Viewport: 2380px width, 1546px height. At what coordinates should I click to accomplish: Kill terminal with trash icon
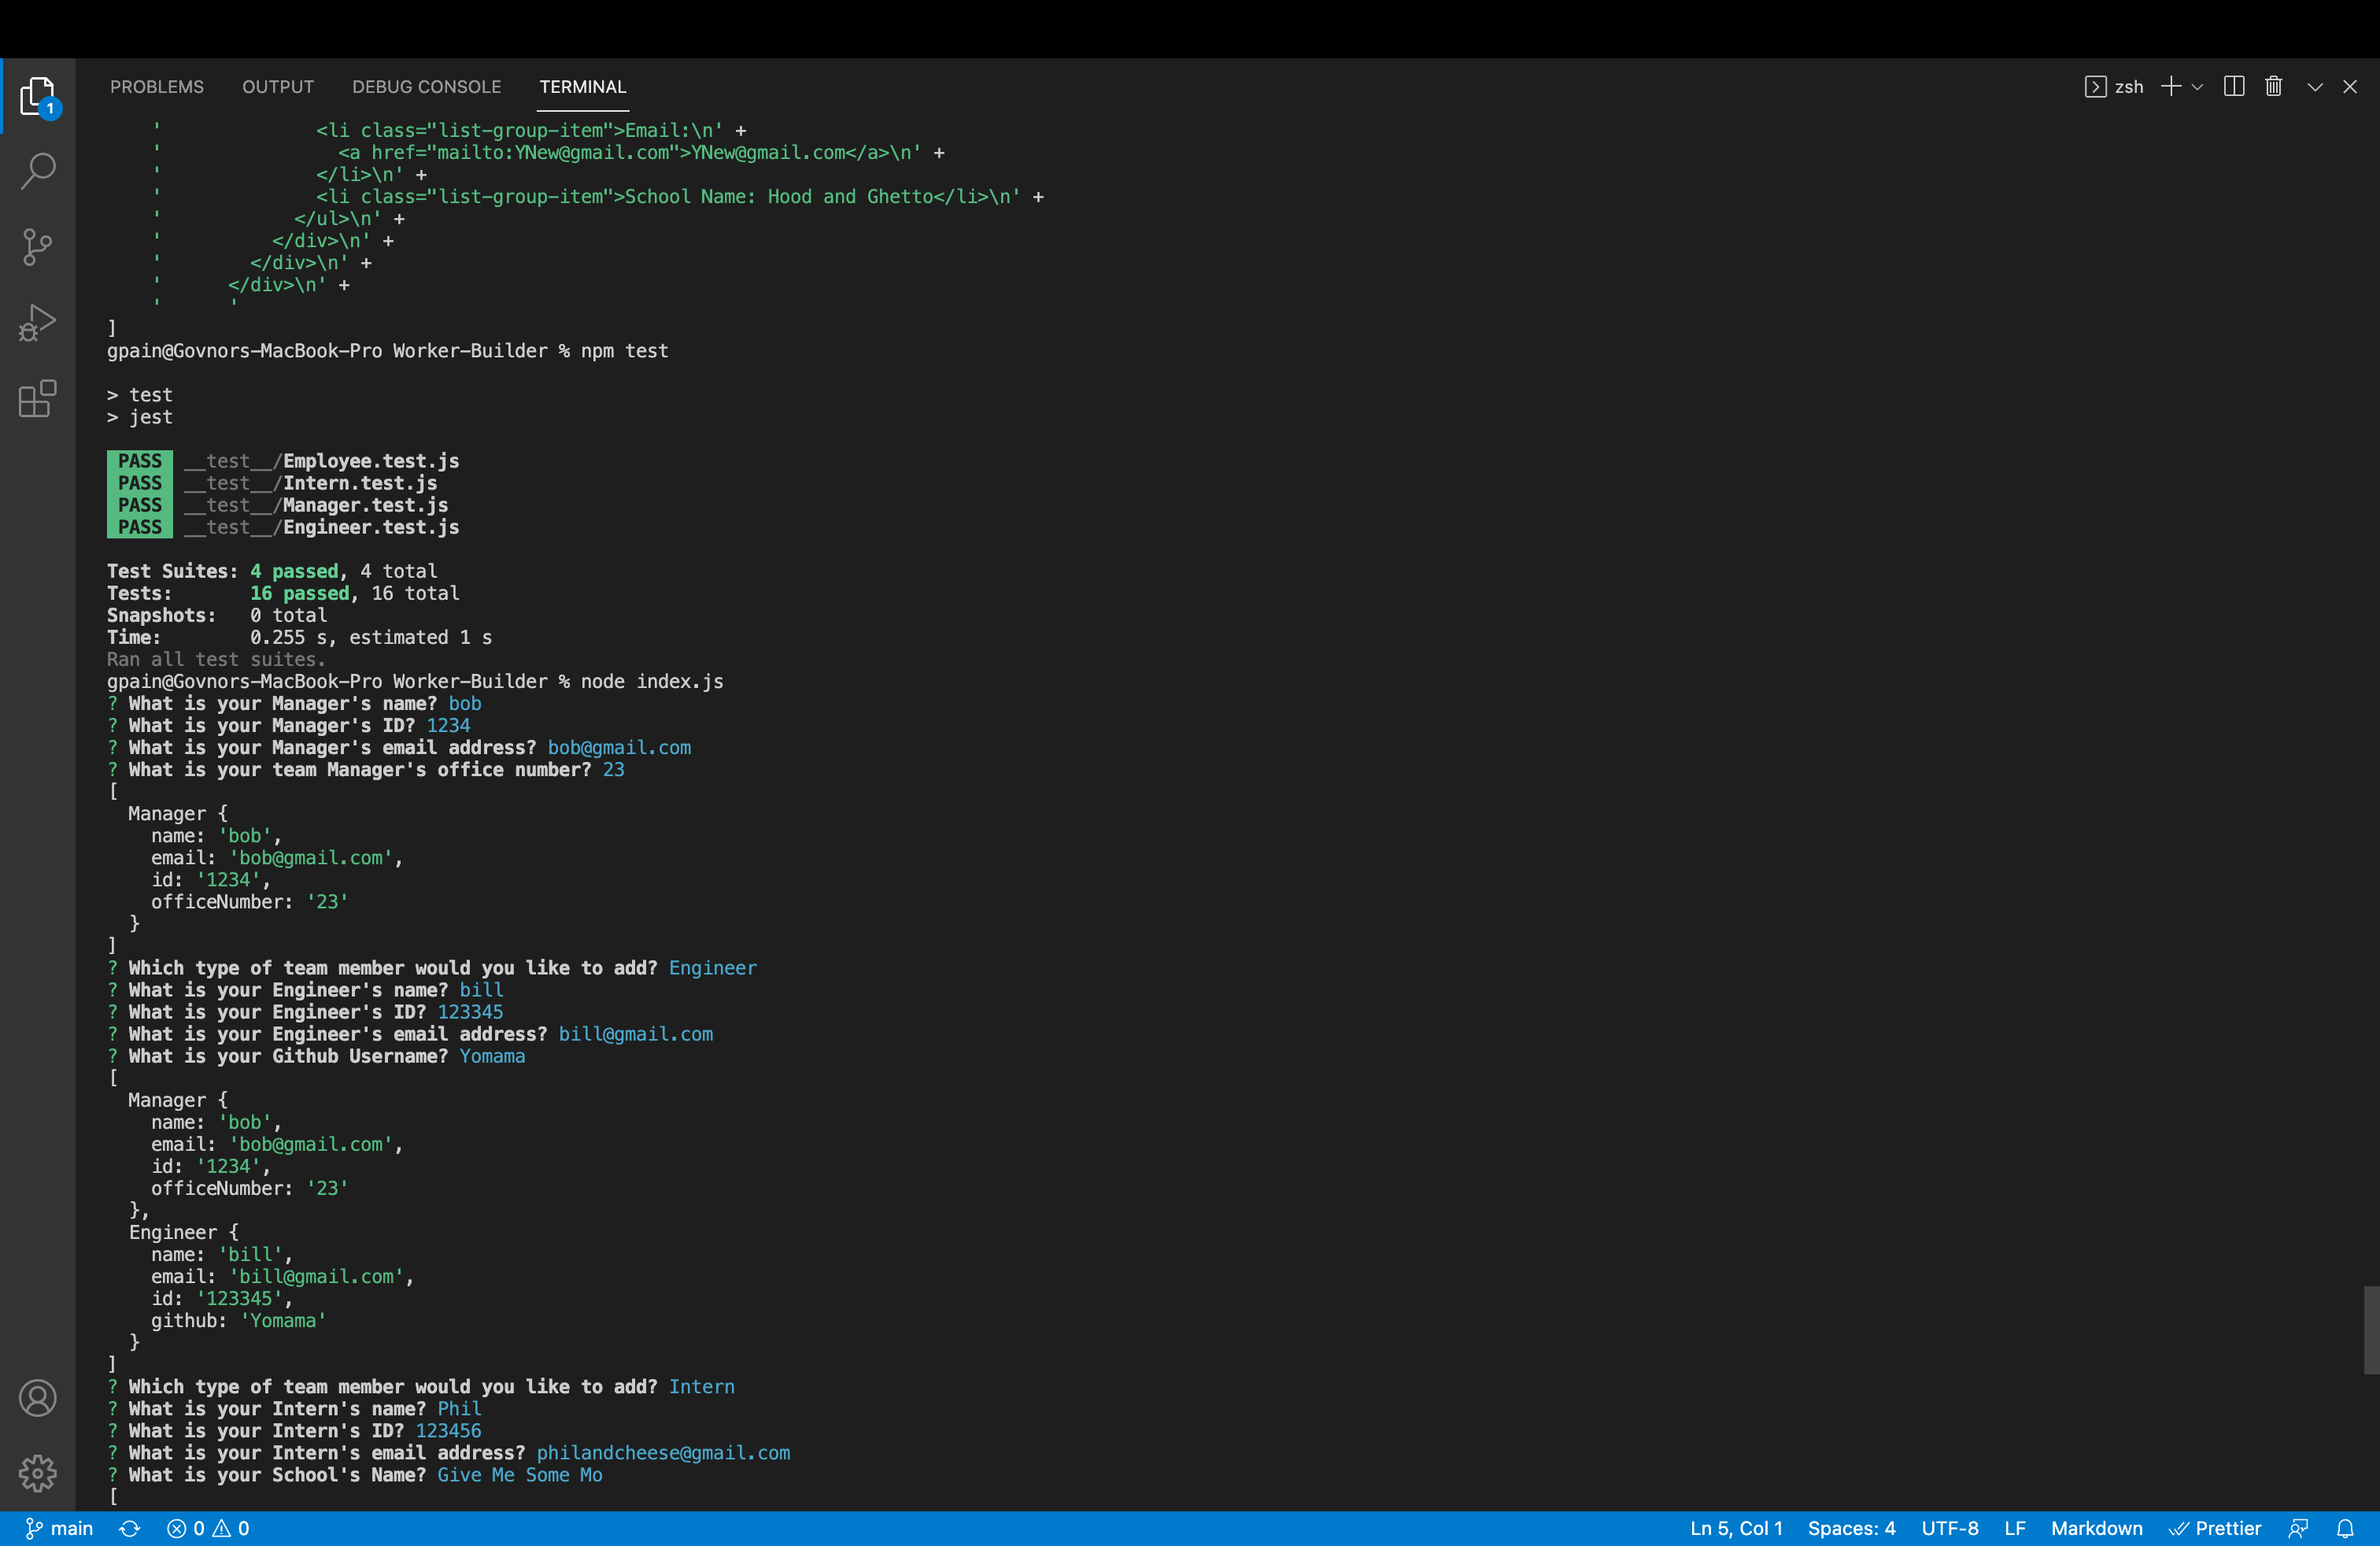coord(2274,87)
